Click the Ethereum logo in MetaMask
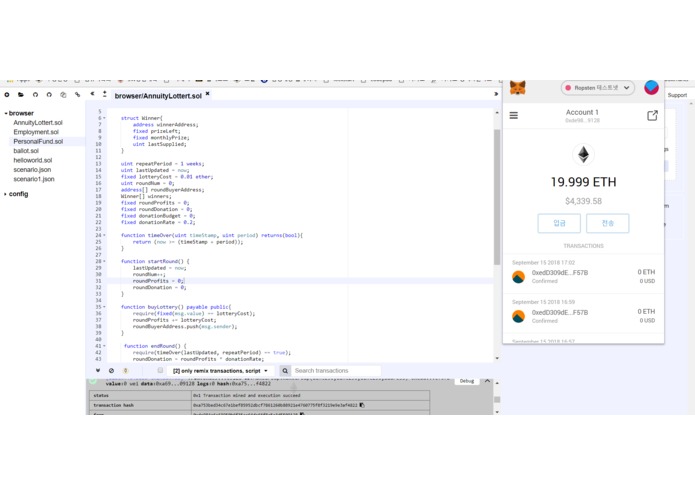Viewport: 695px width, 494px height. [583, 155]
